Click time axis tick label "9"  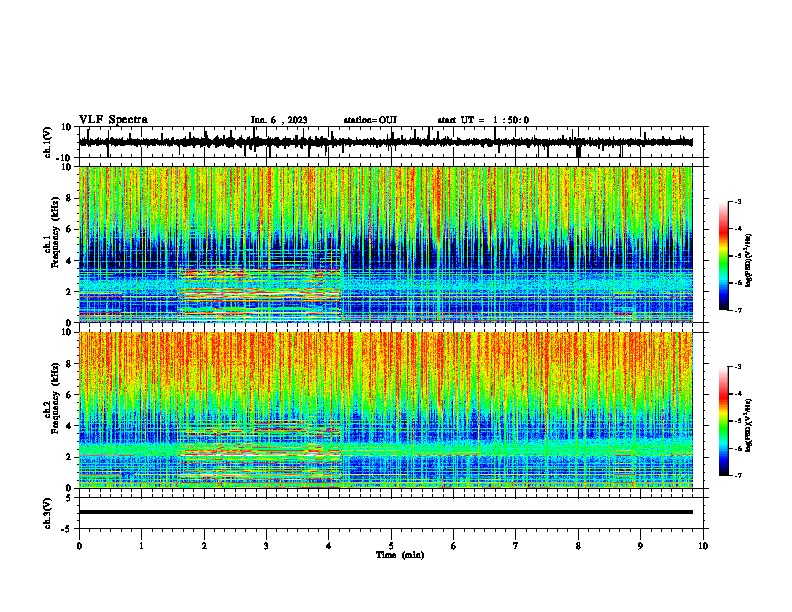point(640,546)
